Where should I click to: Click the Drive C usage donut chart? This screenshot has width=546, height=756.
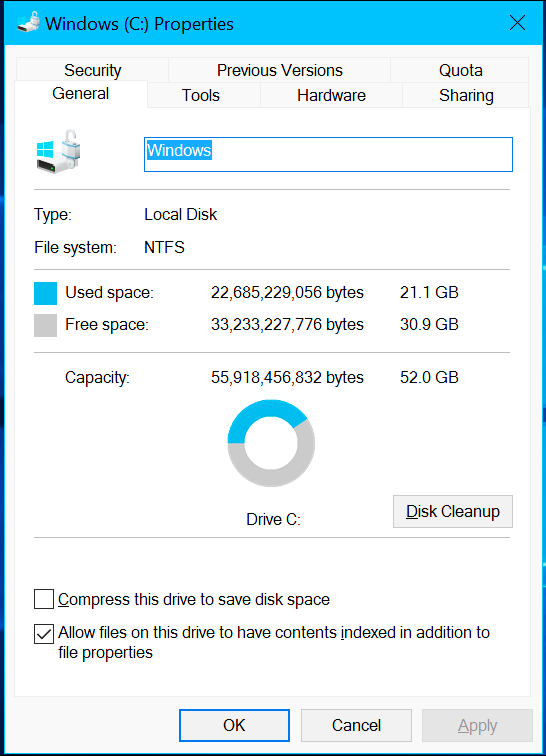click(271, 443)
